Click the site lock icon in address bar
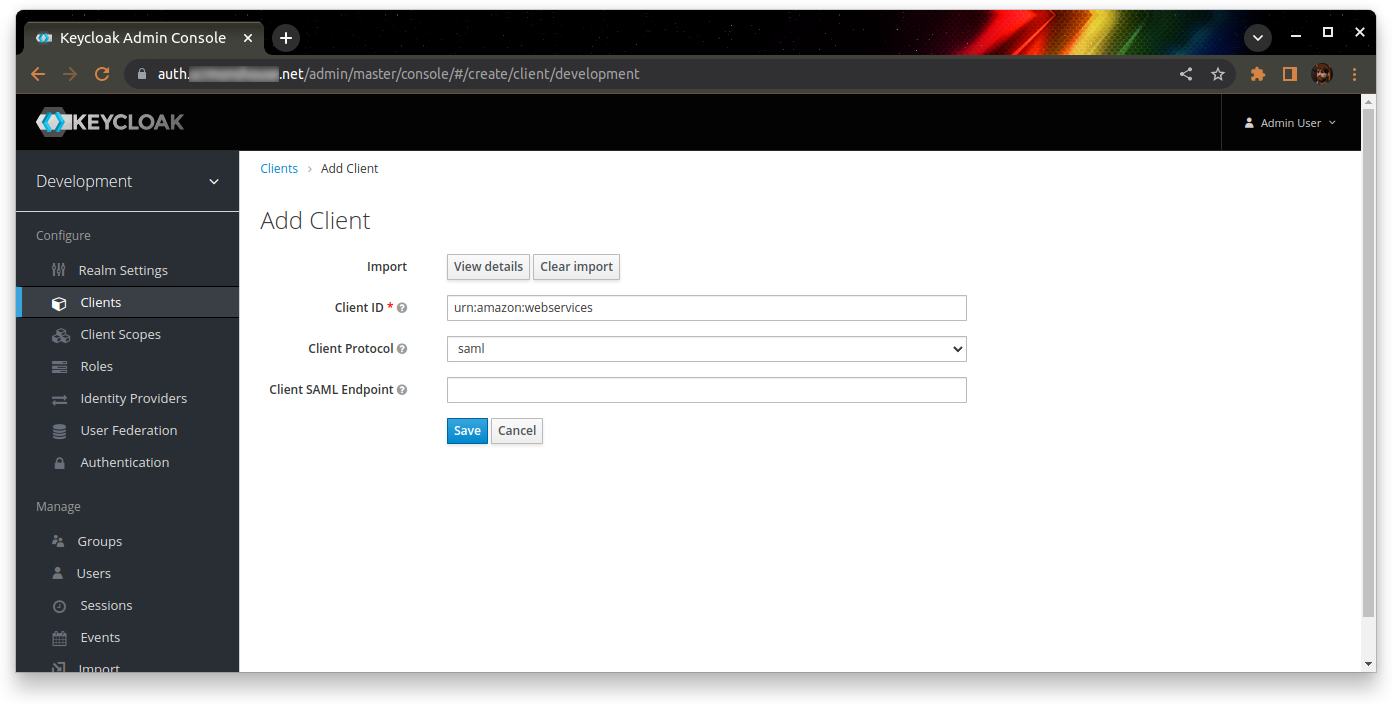 coord(141,74)
